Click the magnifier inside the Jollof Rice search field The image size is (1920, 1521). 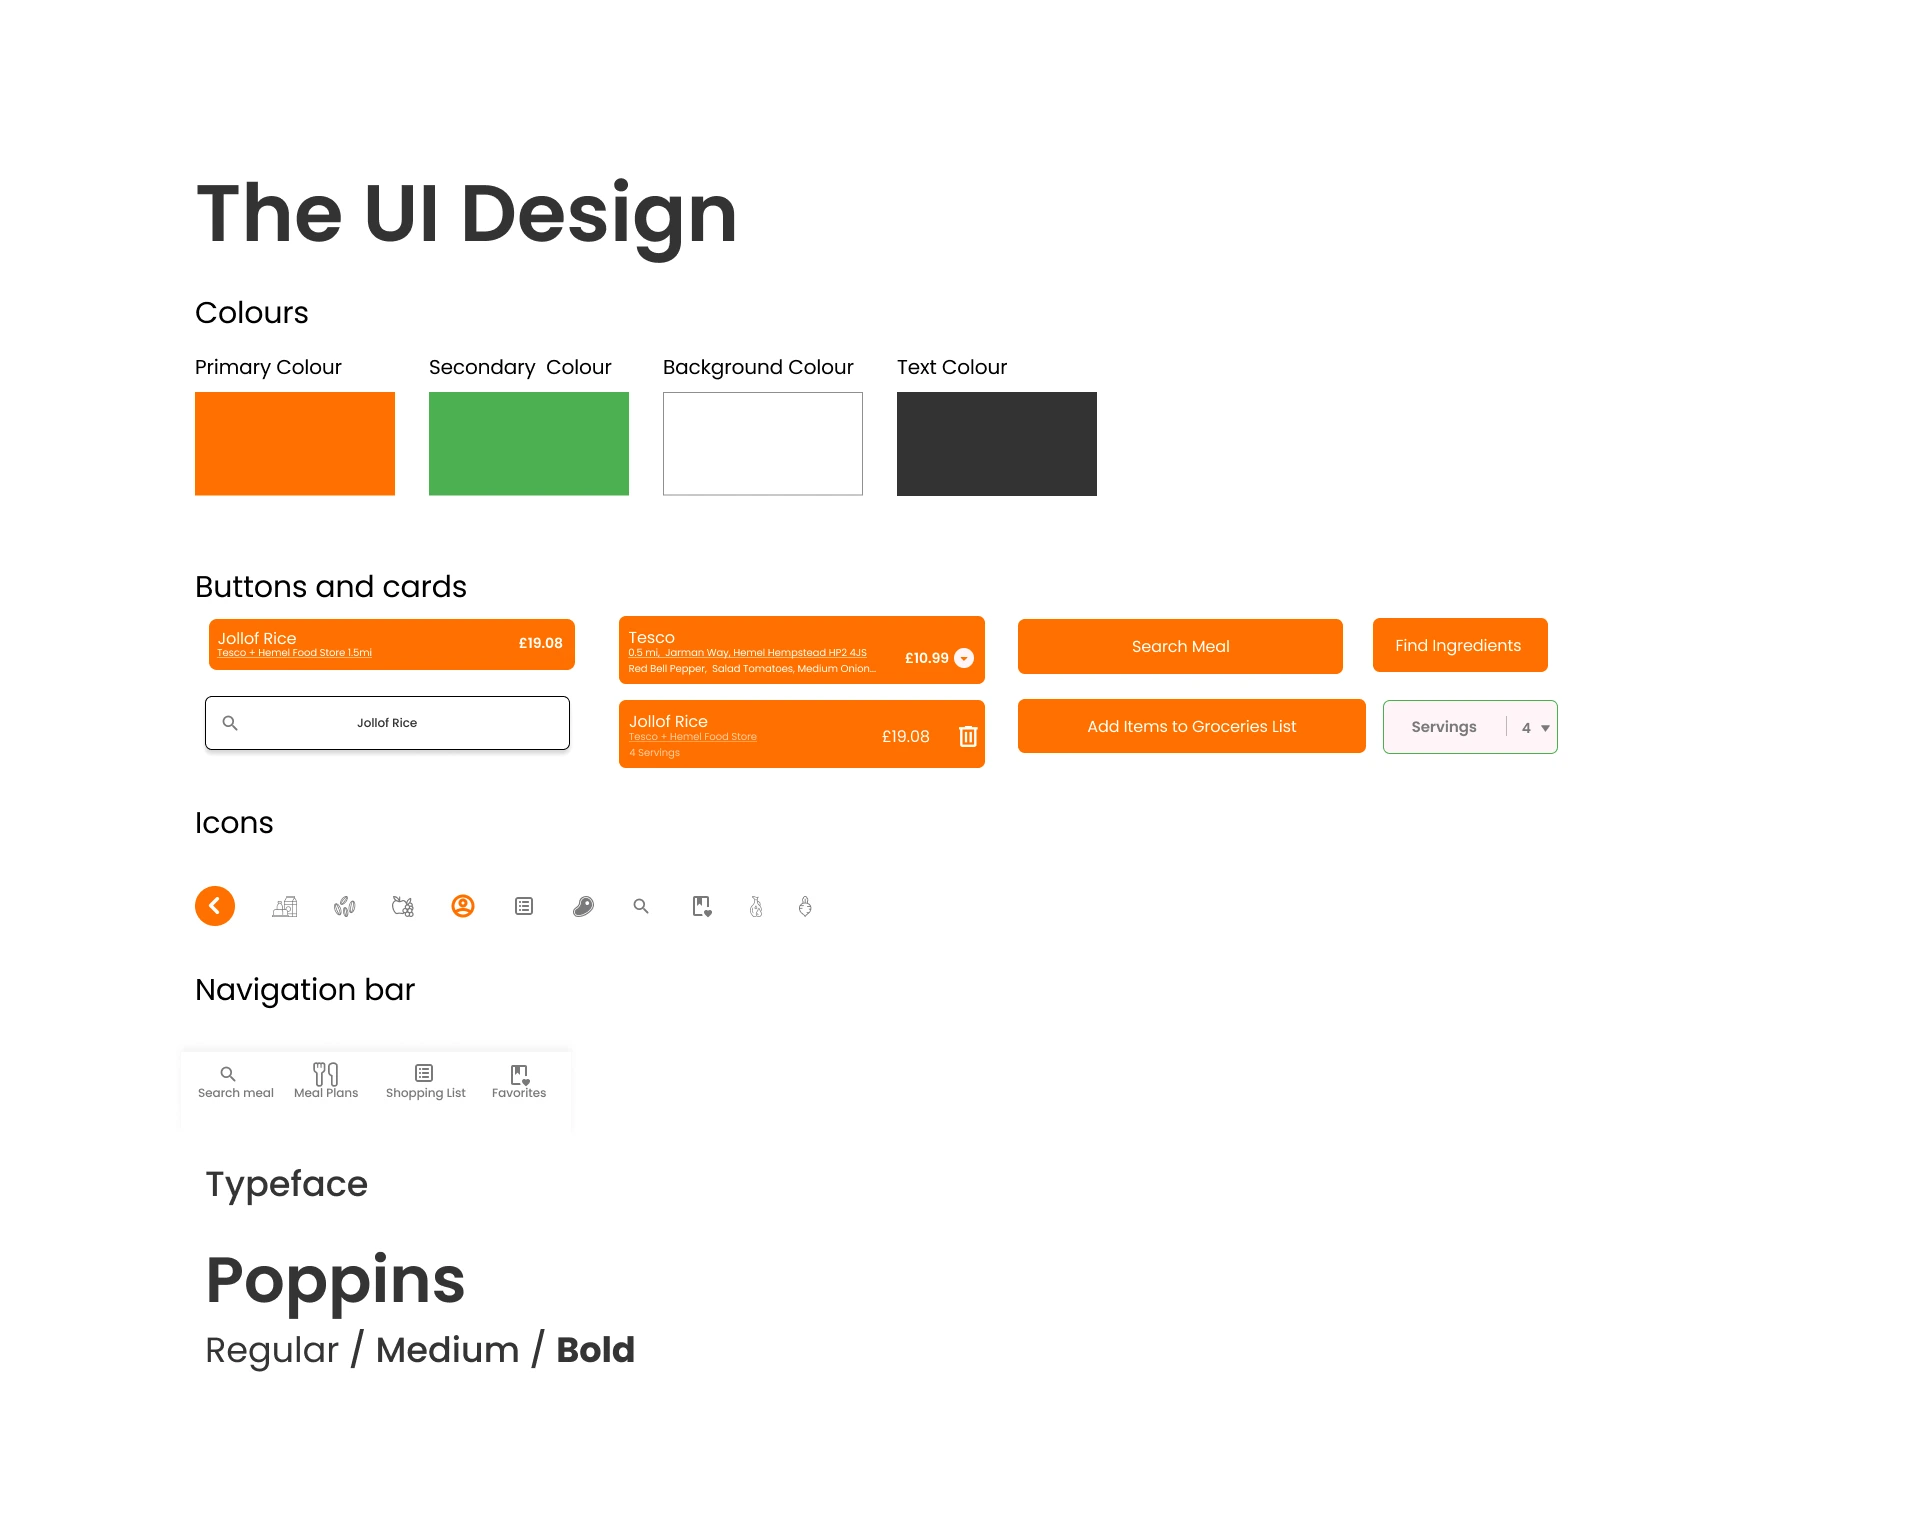point(230,723)
